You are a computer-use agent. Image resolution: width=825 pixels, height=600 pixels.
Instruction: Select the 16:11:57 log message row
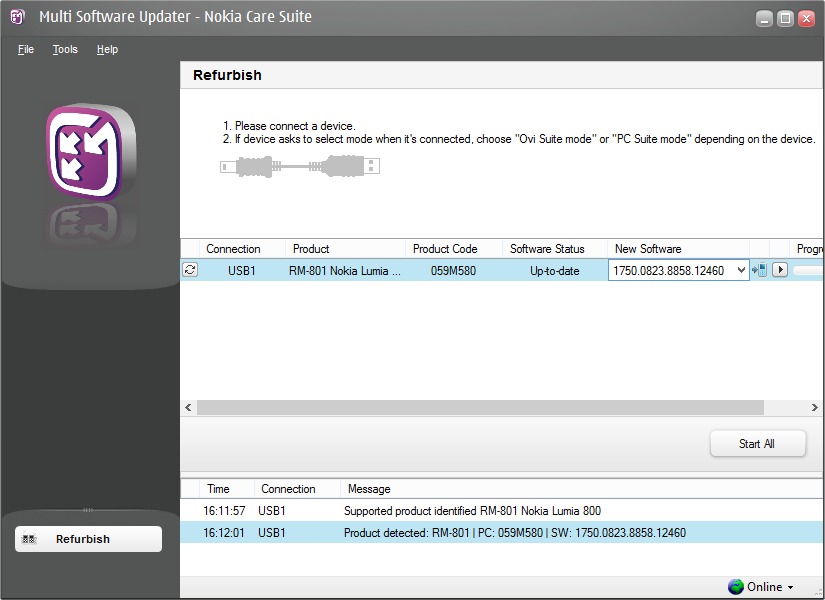coord(500,511)
